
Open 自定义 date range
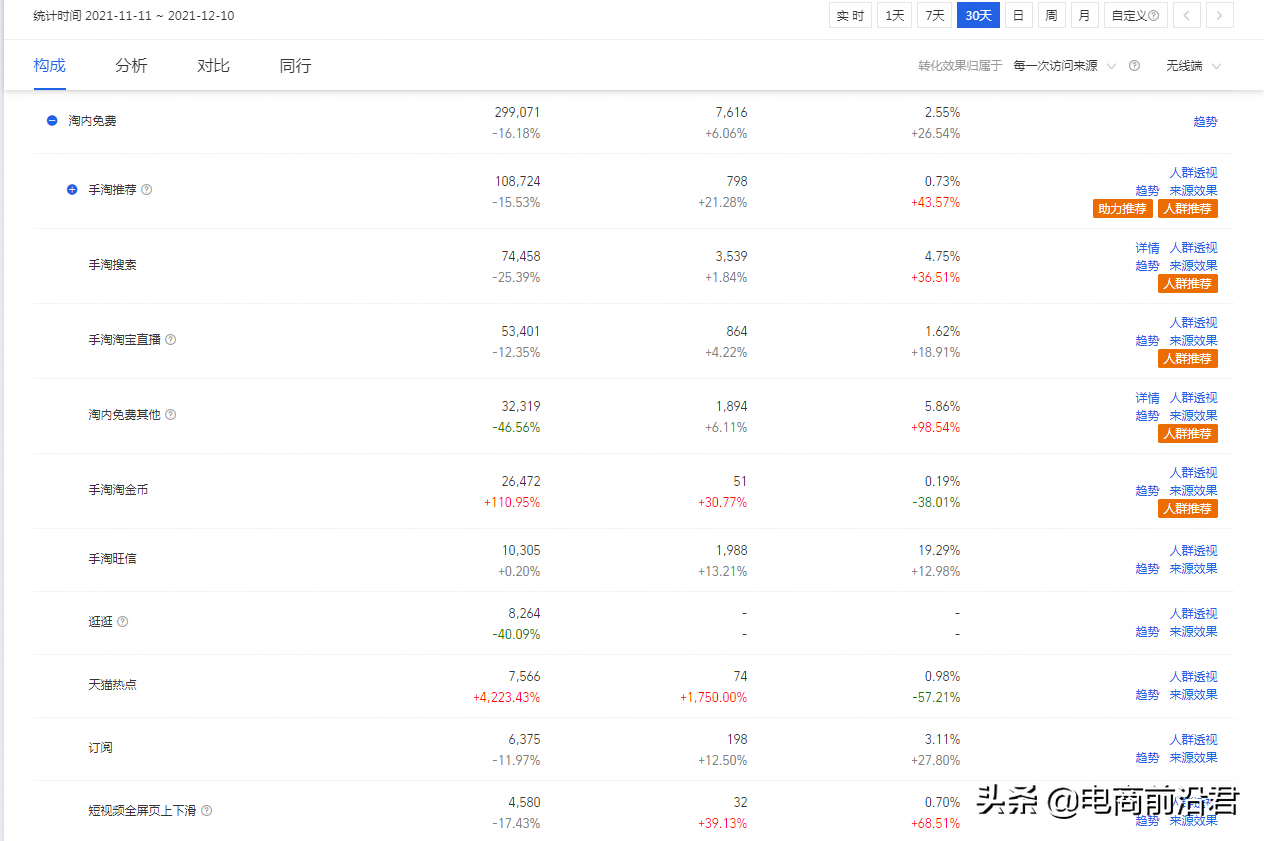click(1135, 16)
